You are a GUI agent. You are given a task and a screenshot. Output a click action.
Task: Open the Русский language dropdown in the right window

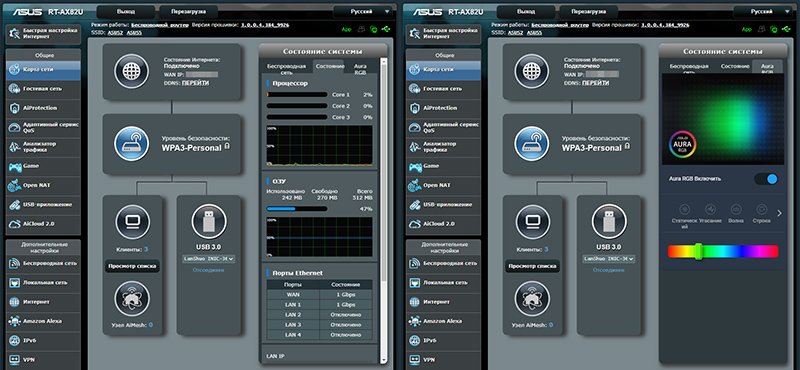(763, 11)
